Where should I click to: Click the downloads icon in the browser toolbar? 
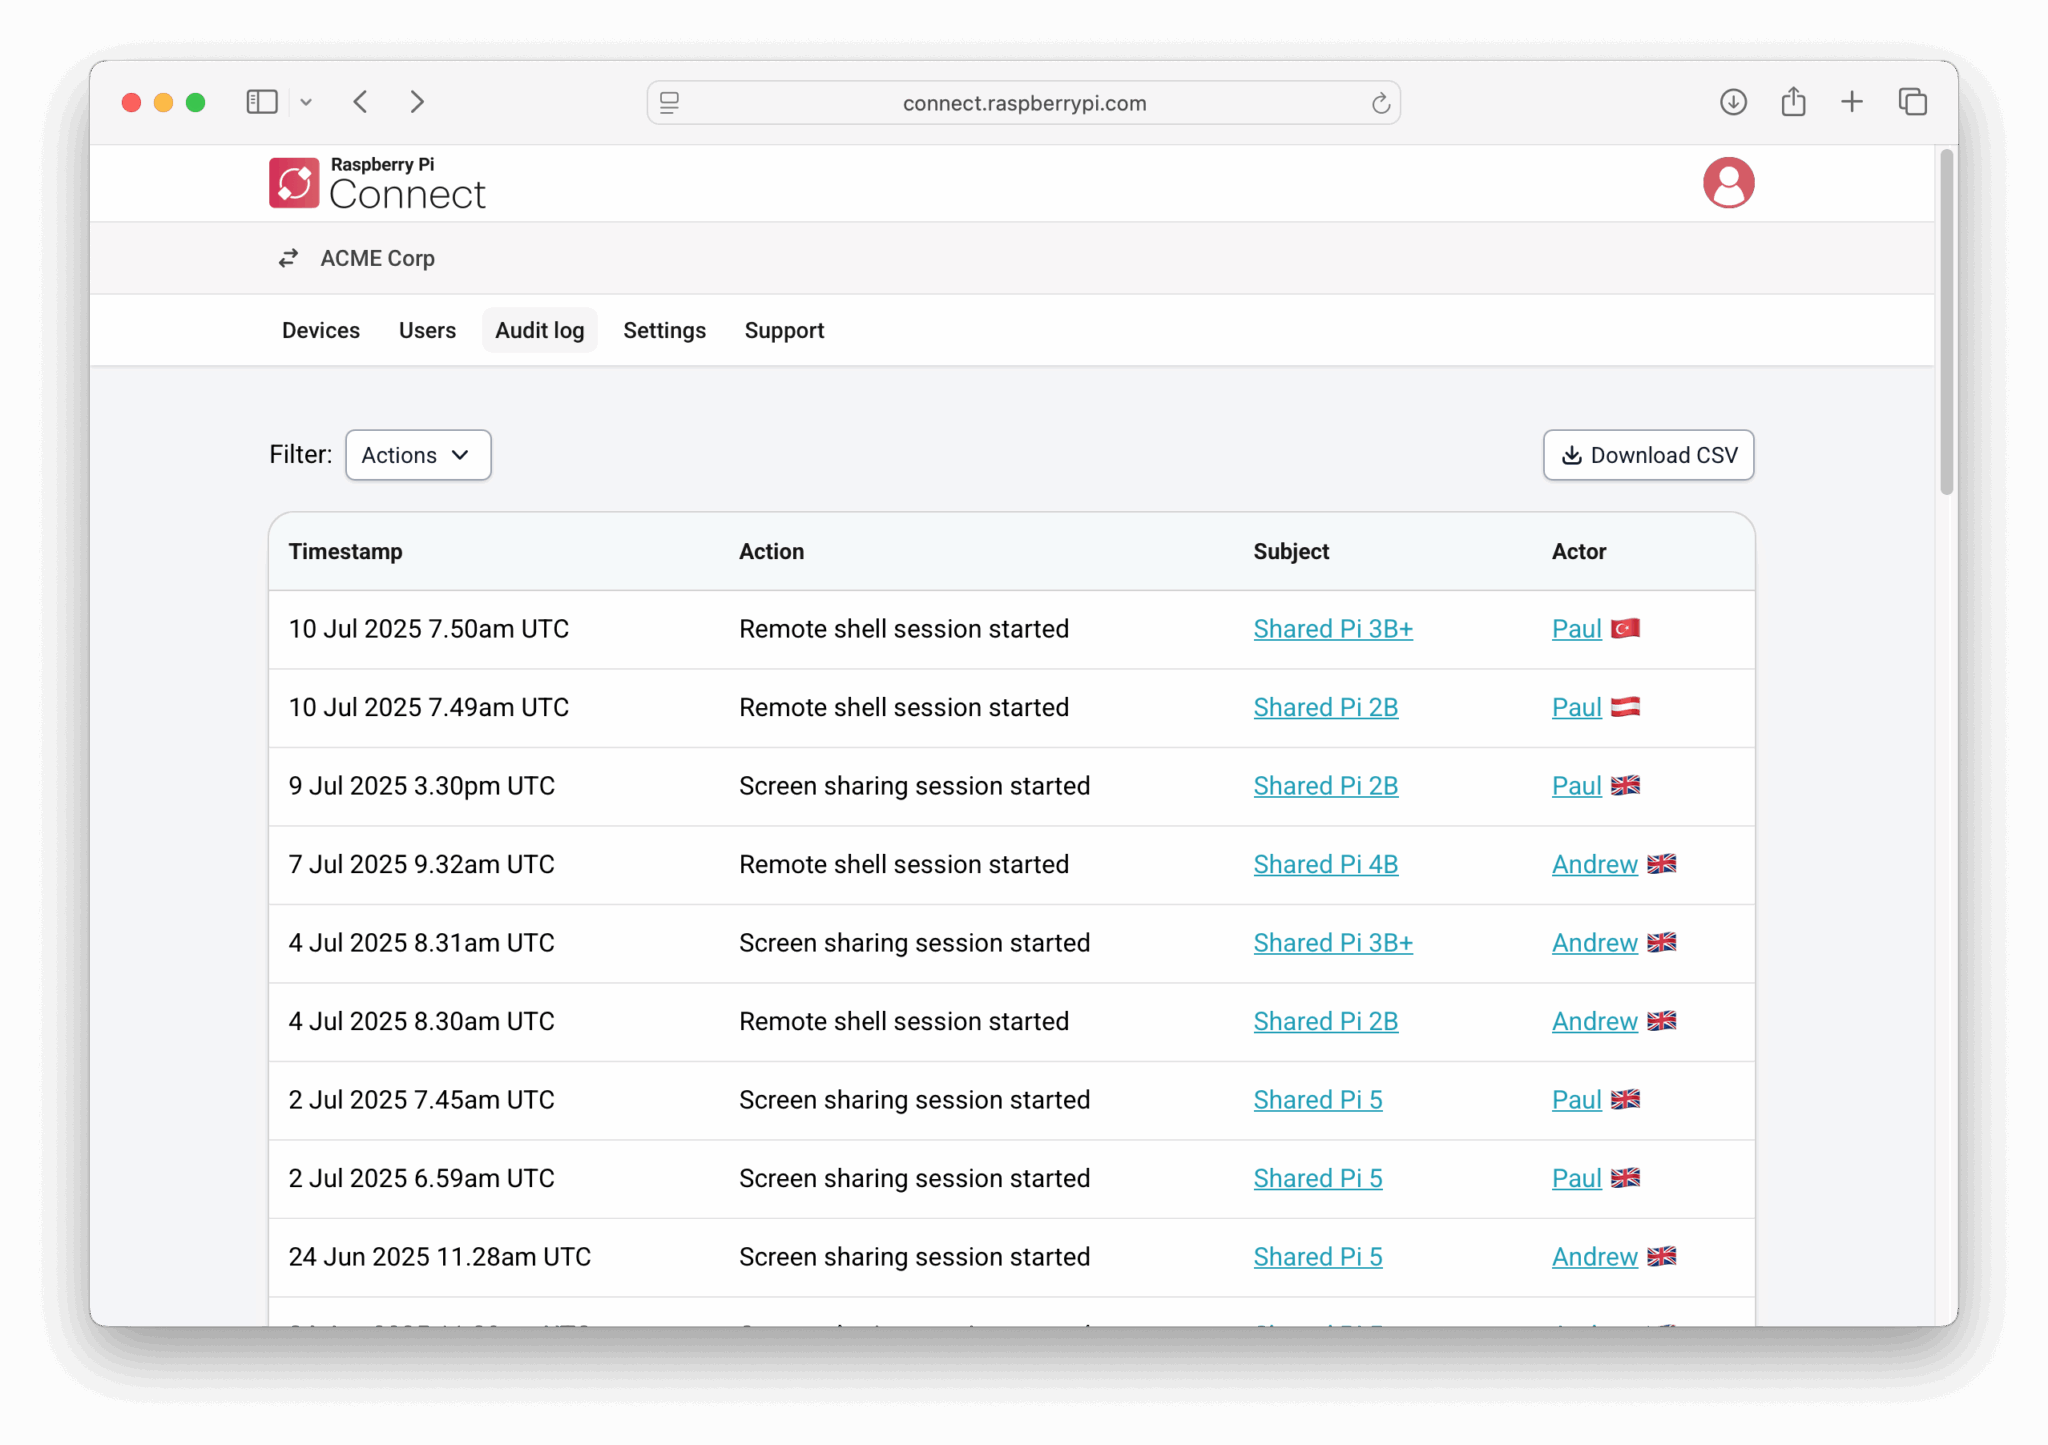tap(1733, 101)
